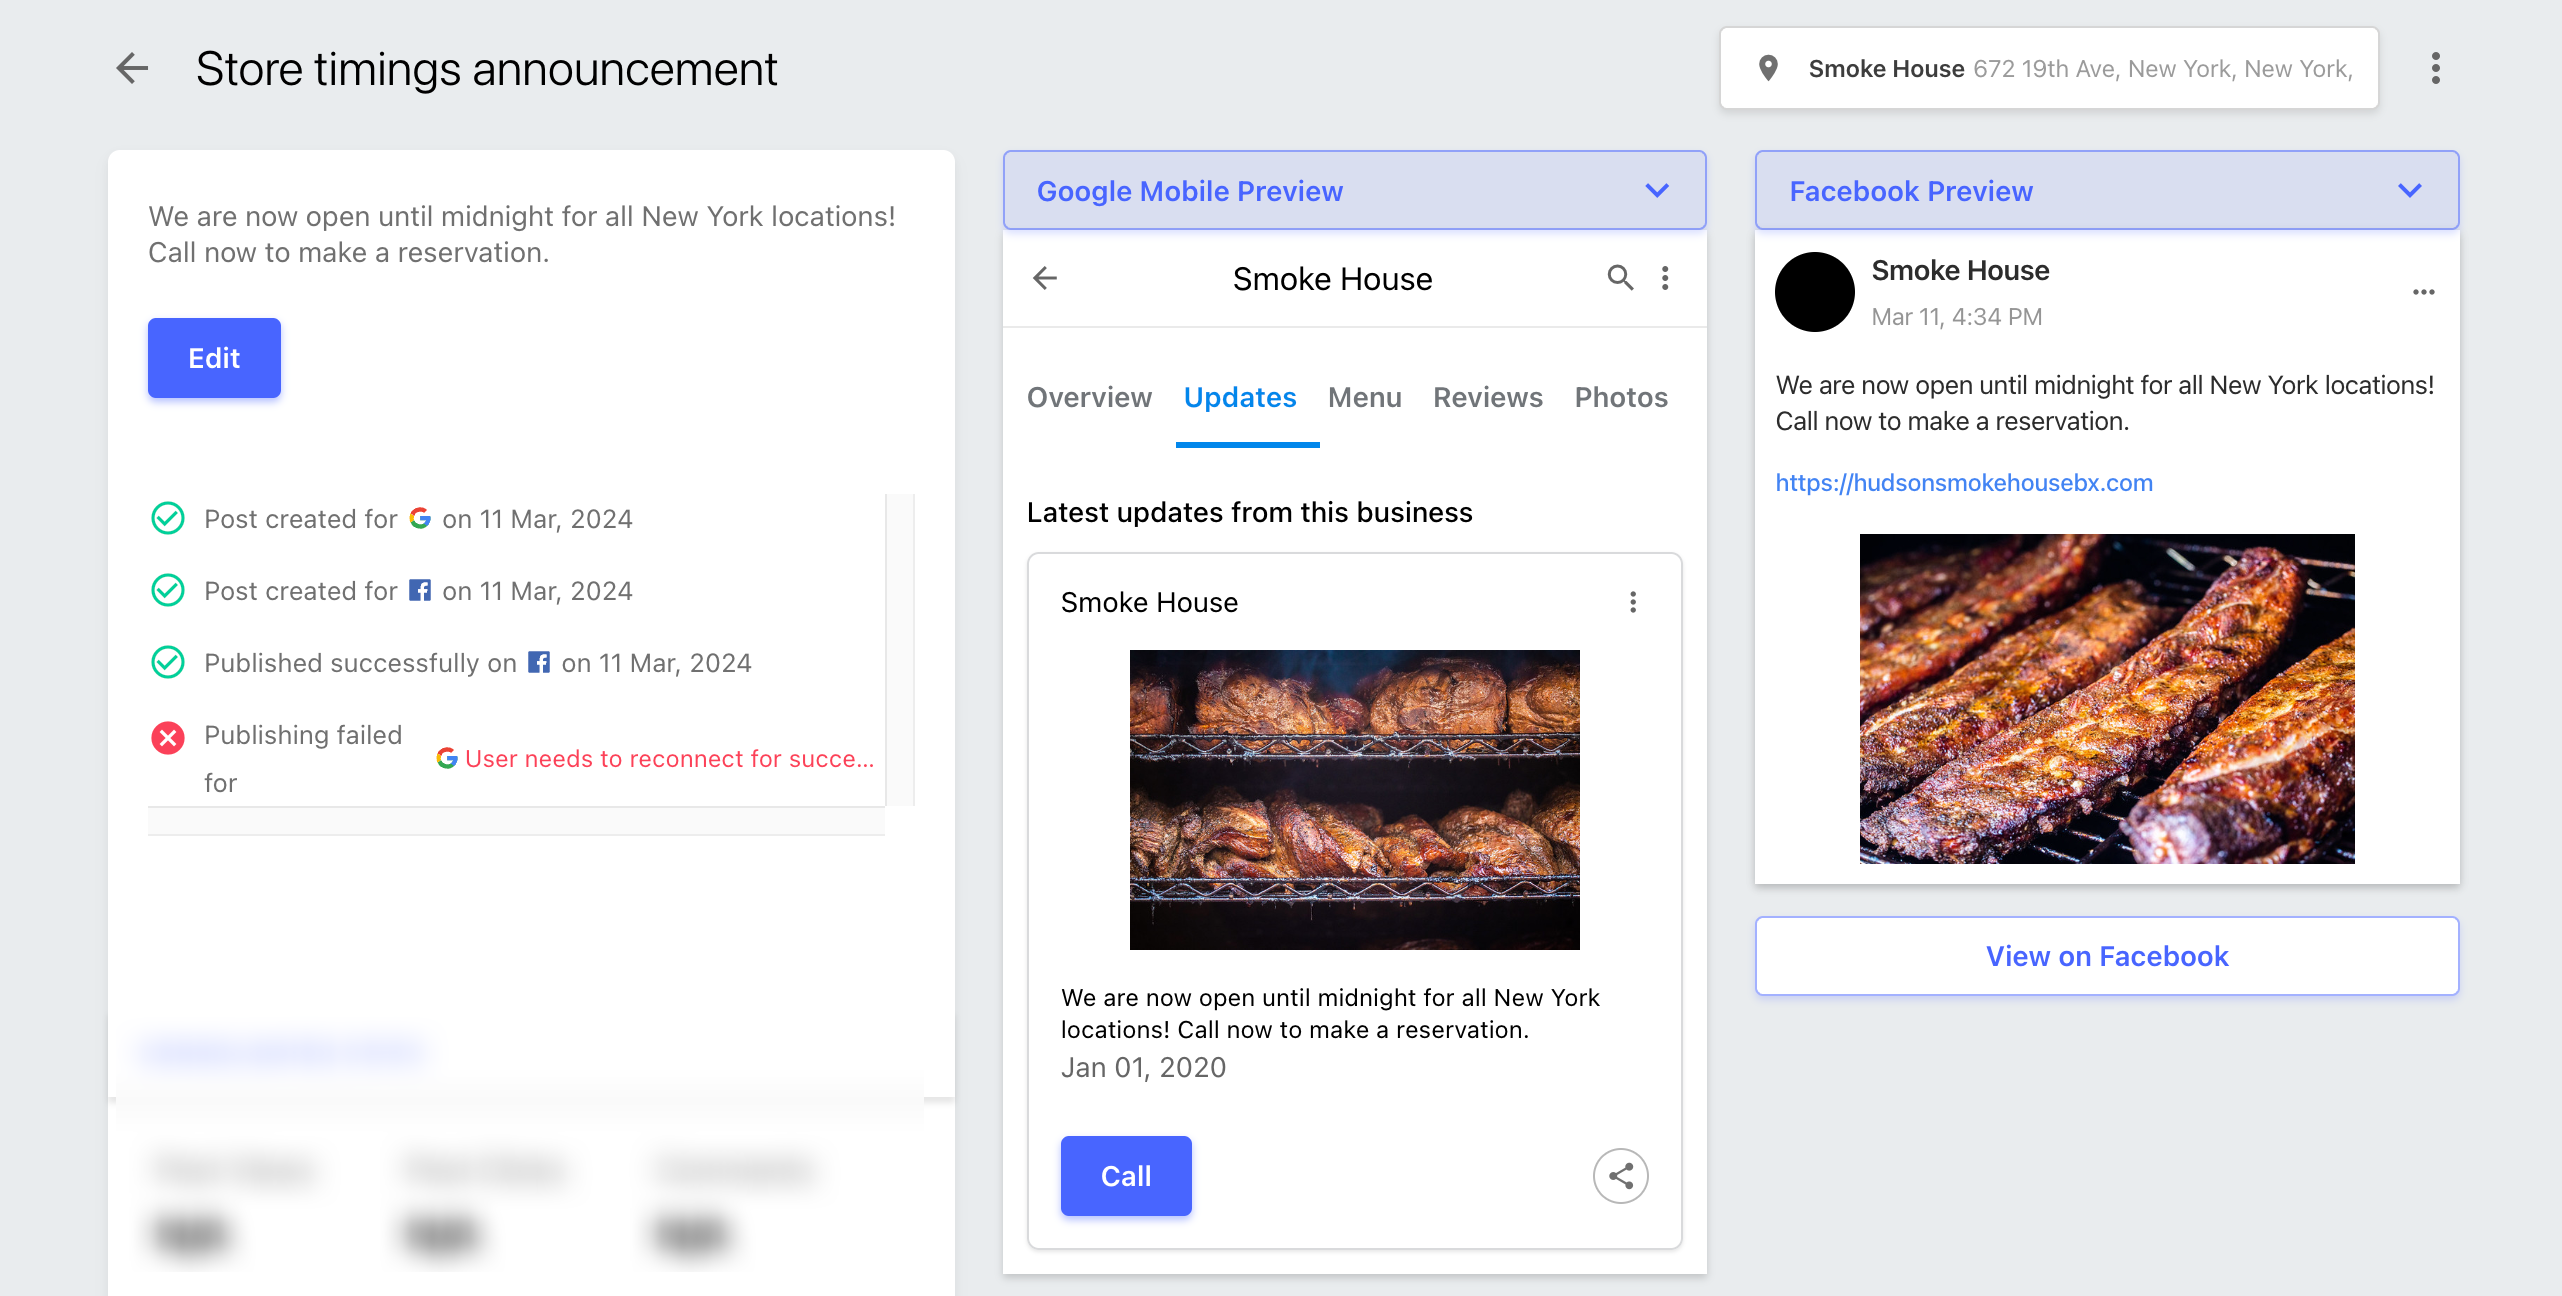Click 'Latest updates from this business' heading

pos(1249,512)
